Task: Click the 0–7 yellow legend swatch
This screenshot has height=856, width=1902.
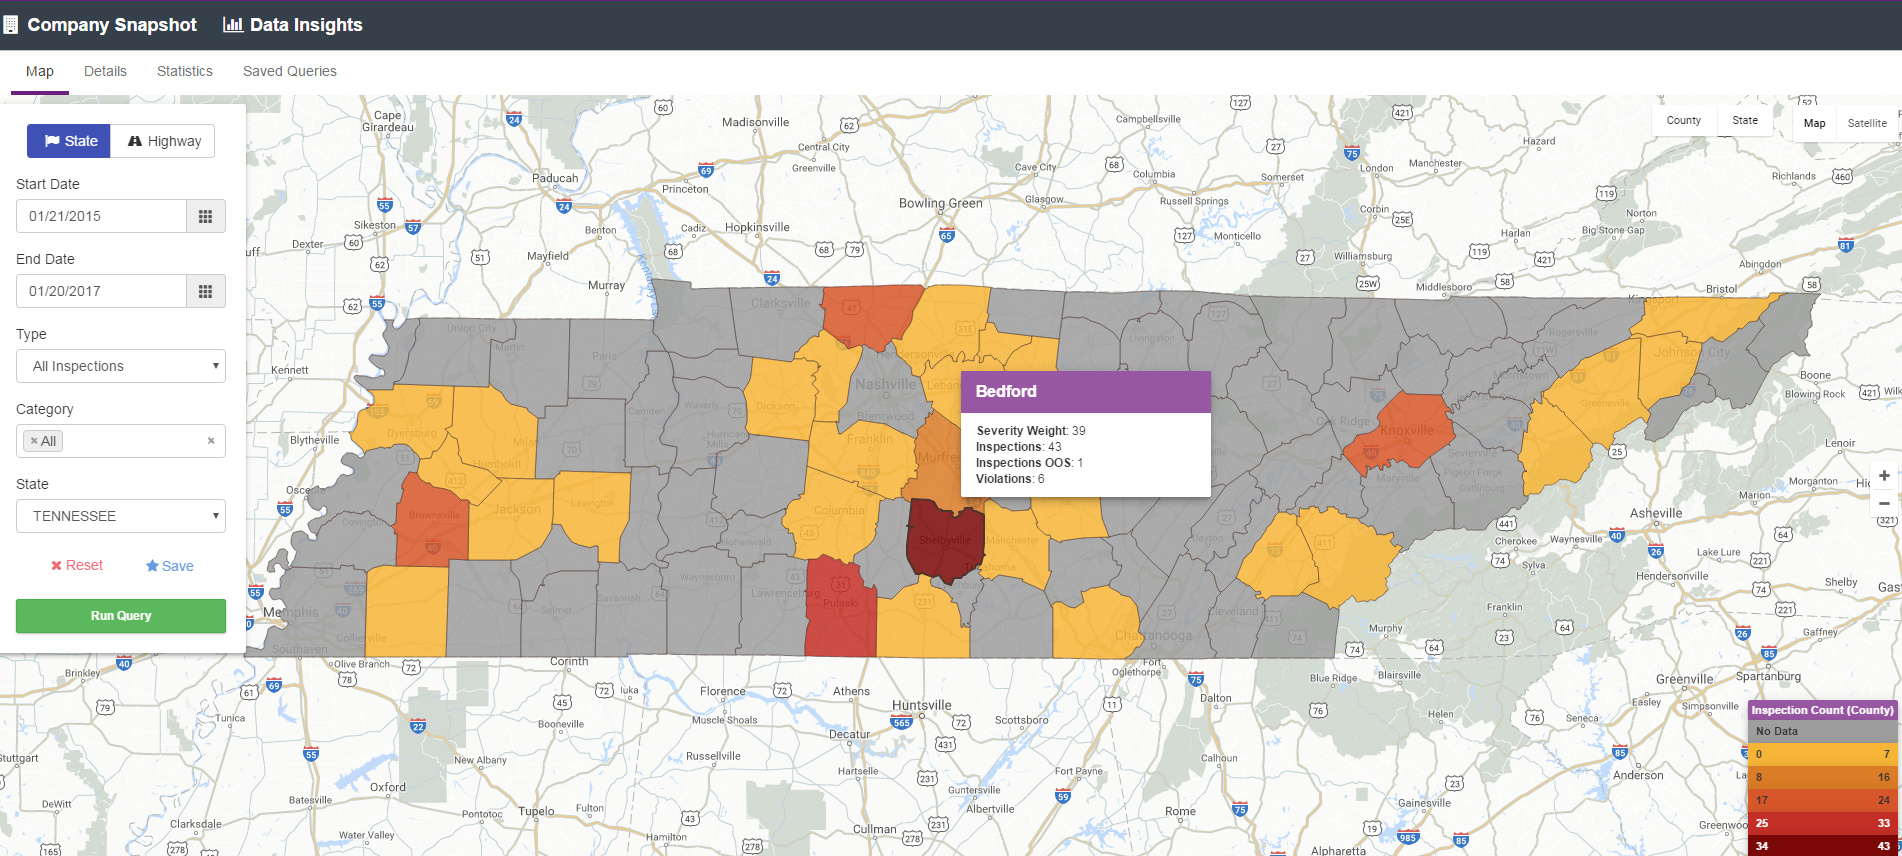Action: pyautogui.click(x=1822, y=754)
